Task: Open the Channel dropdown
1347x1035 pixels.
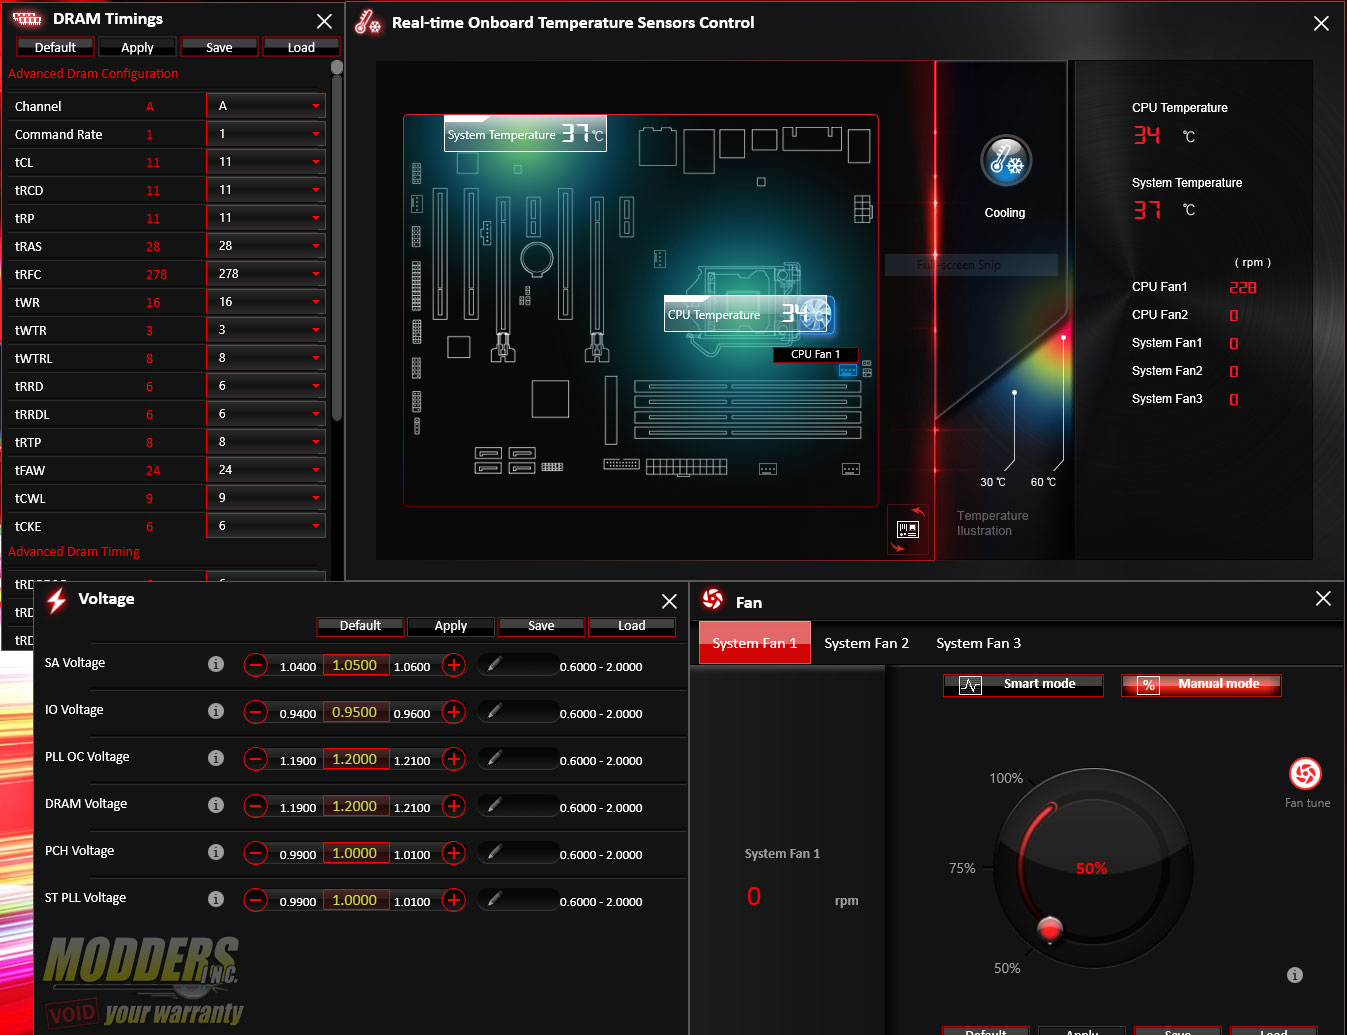Action: (266, 106)
